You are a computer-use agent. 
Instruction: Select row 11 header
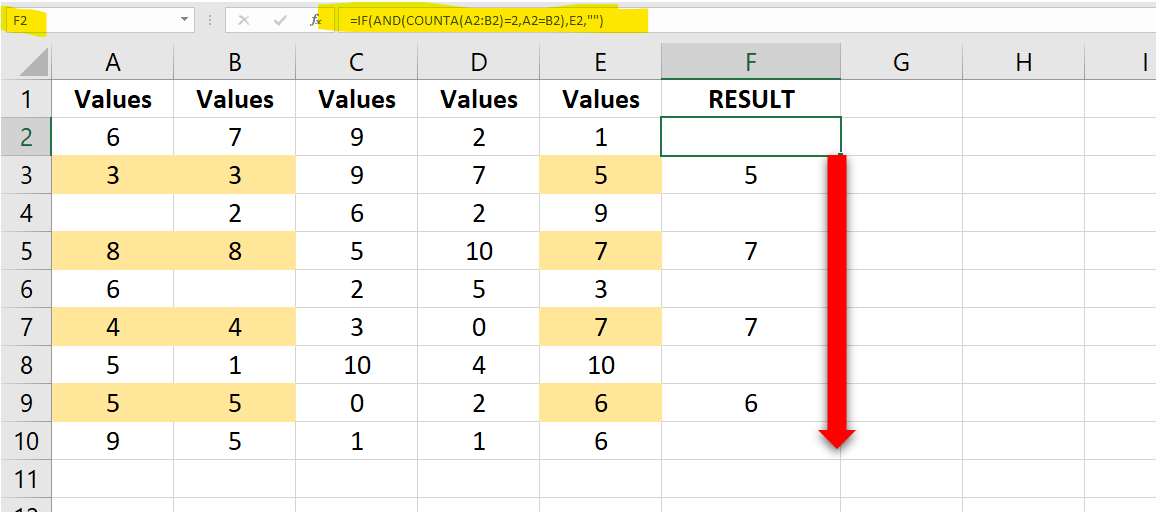(26, 480)
